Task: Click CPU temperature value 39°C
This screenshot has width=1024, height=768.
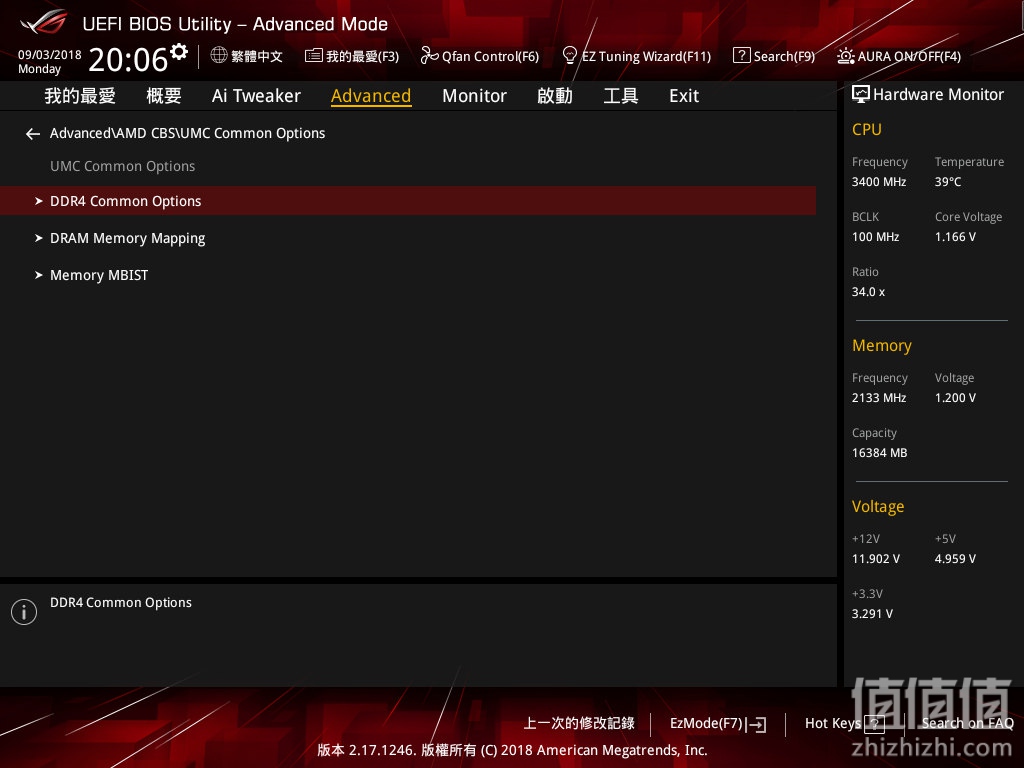Action: click(948, 182)
